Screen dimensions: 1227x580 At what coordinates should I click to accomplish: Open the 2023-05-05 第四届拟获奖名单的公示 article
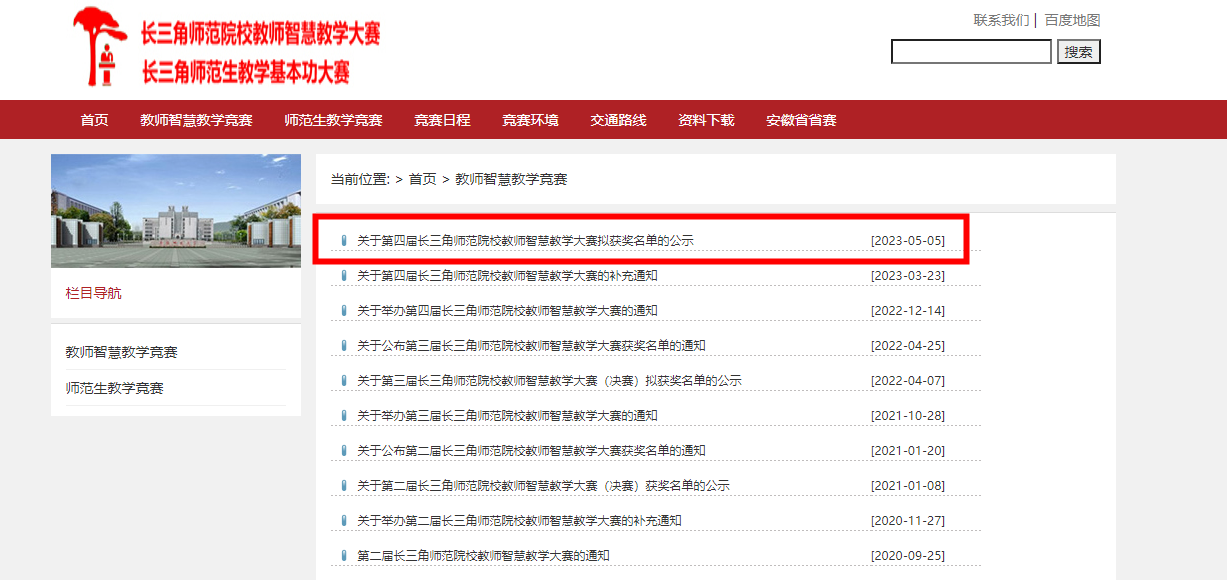[x=525, y=241]
